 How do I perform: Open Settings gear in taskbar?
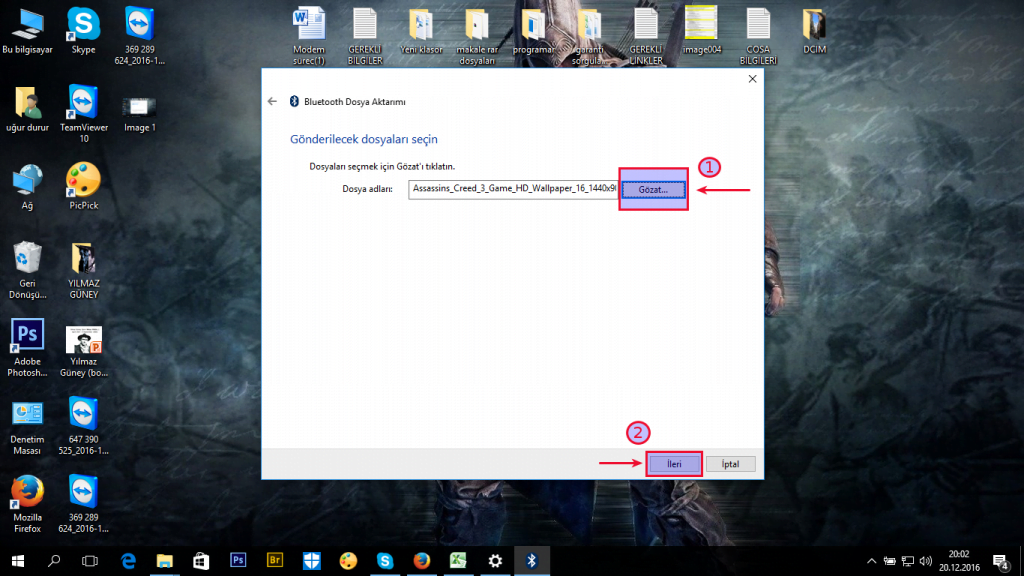[495, 560]
